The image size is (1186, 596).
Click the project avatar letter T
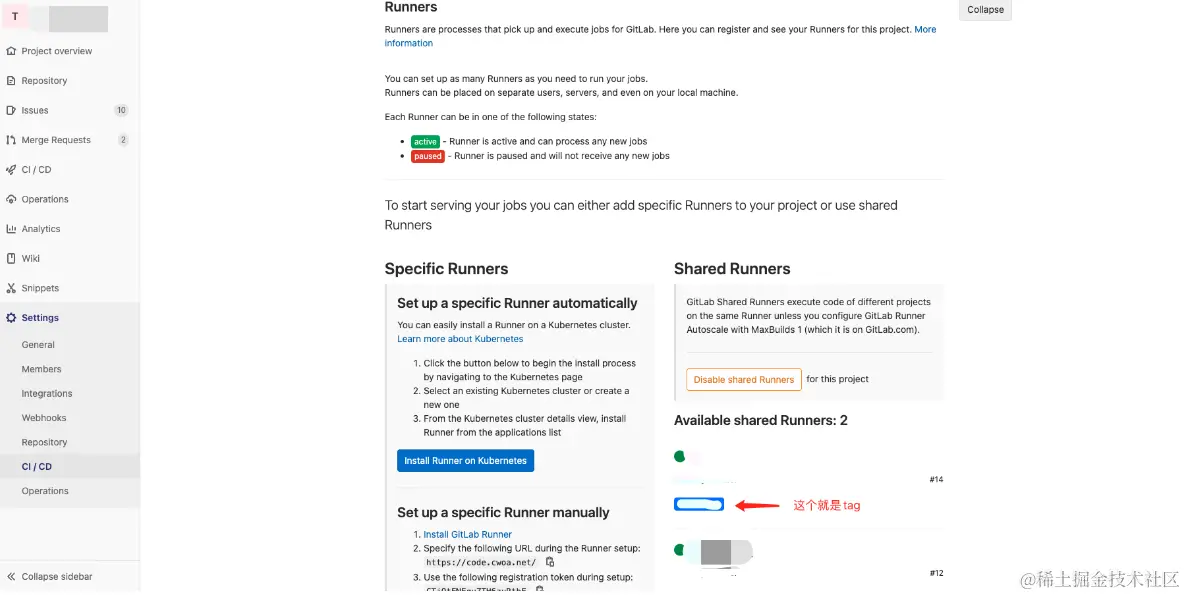15,17
